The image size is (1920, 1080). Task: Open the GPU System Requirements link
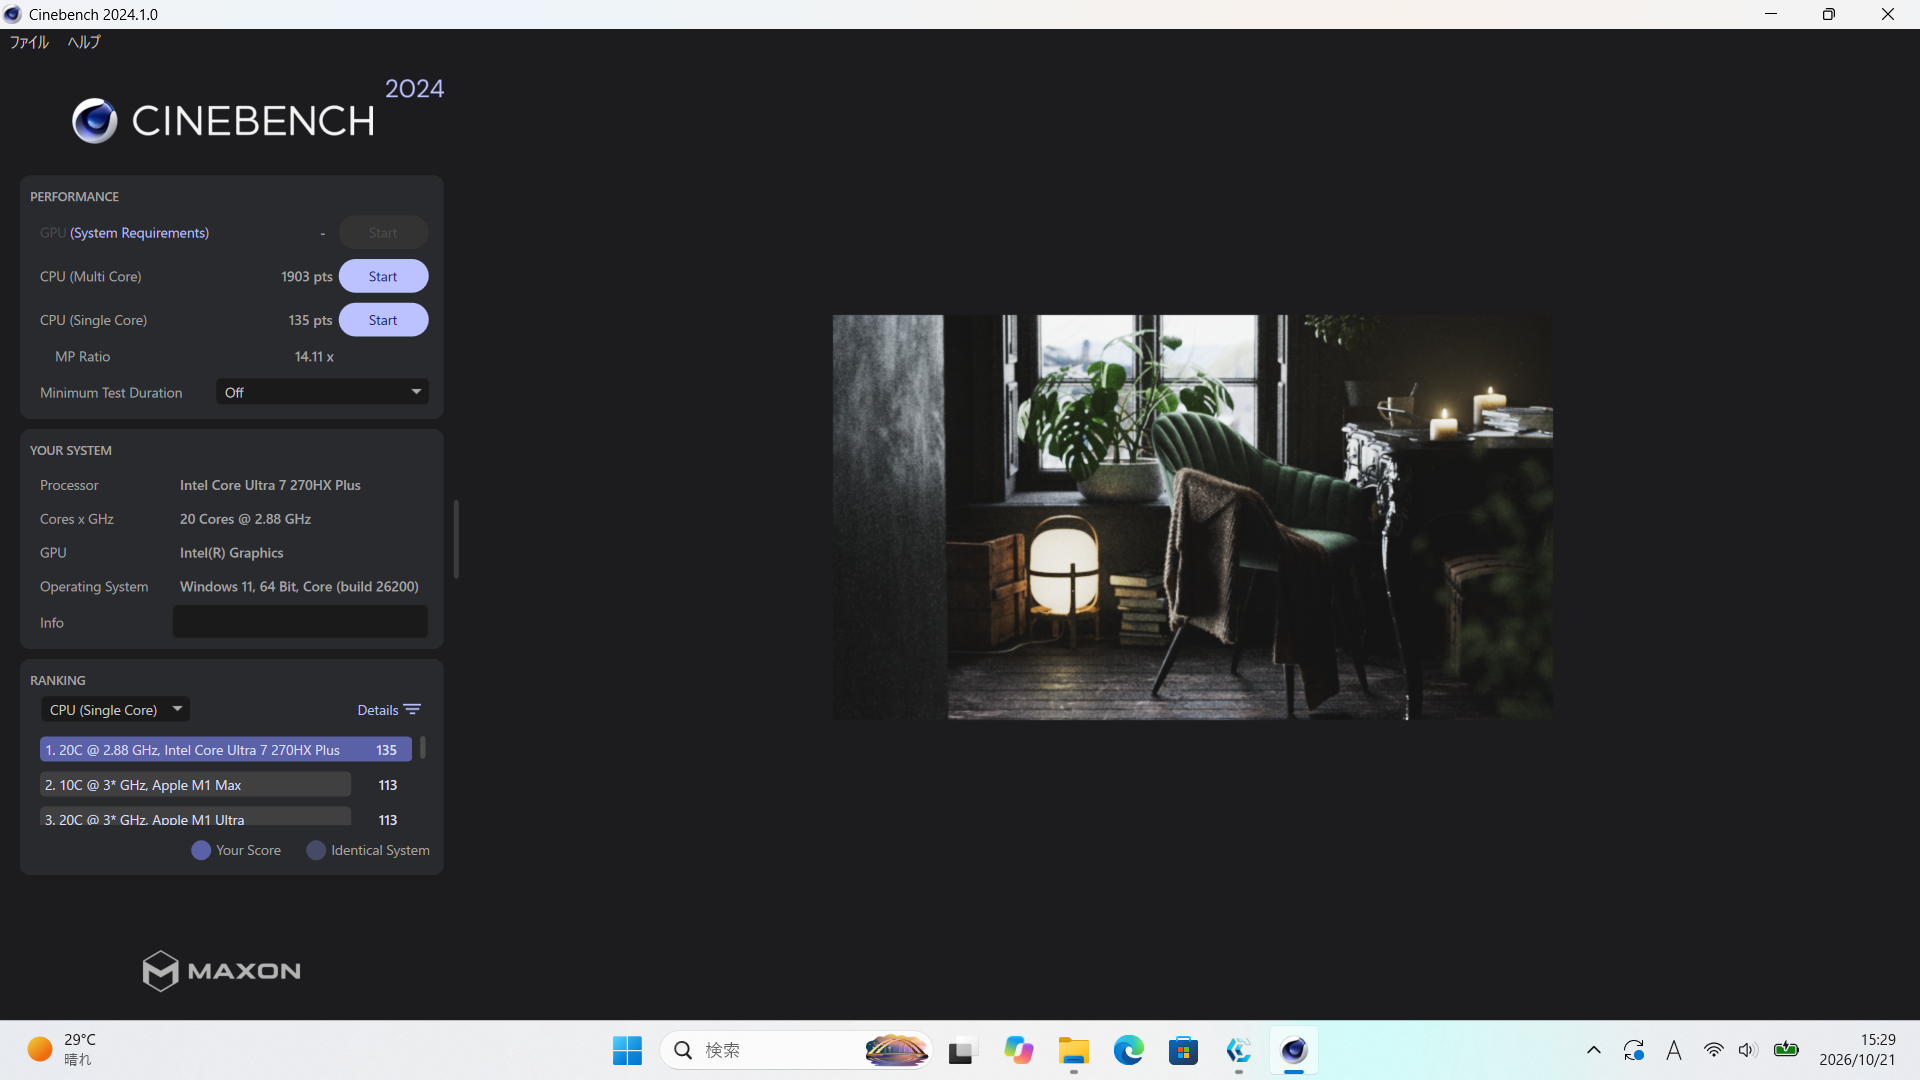139,233
